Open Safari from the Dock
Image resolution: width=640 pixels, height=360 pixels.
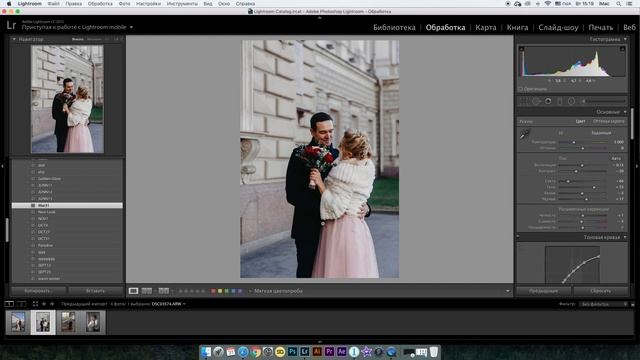point(243,351)
